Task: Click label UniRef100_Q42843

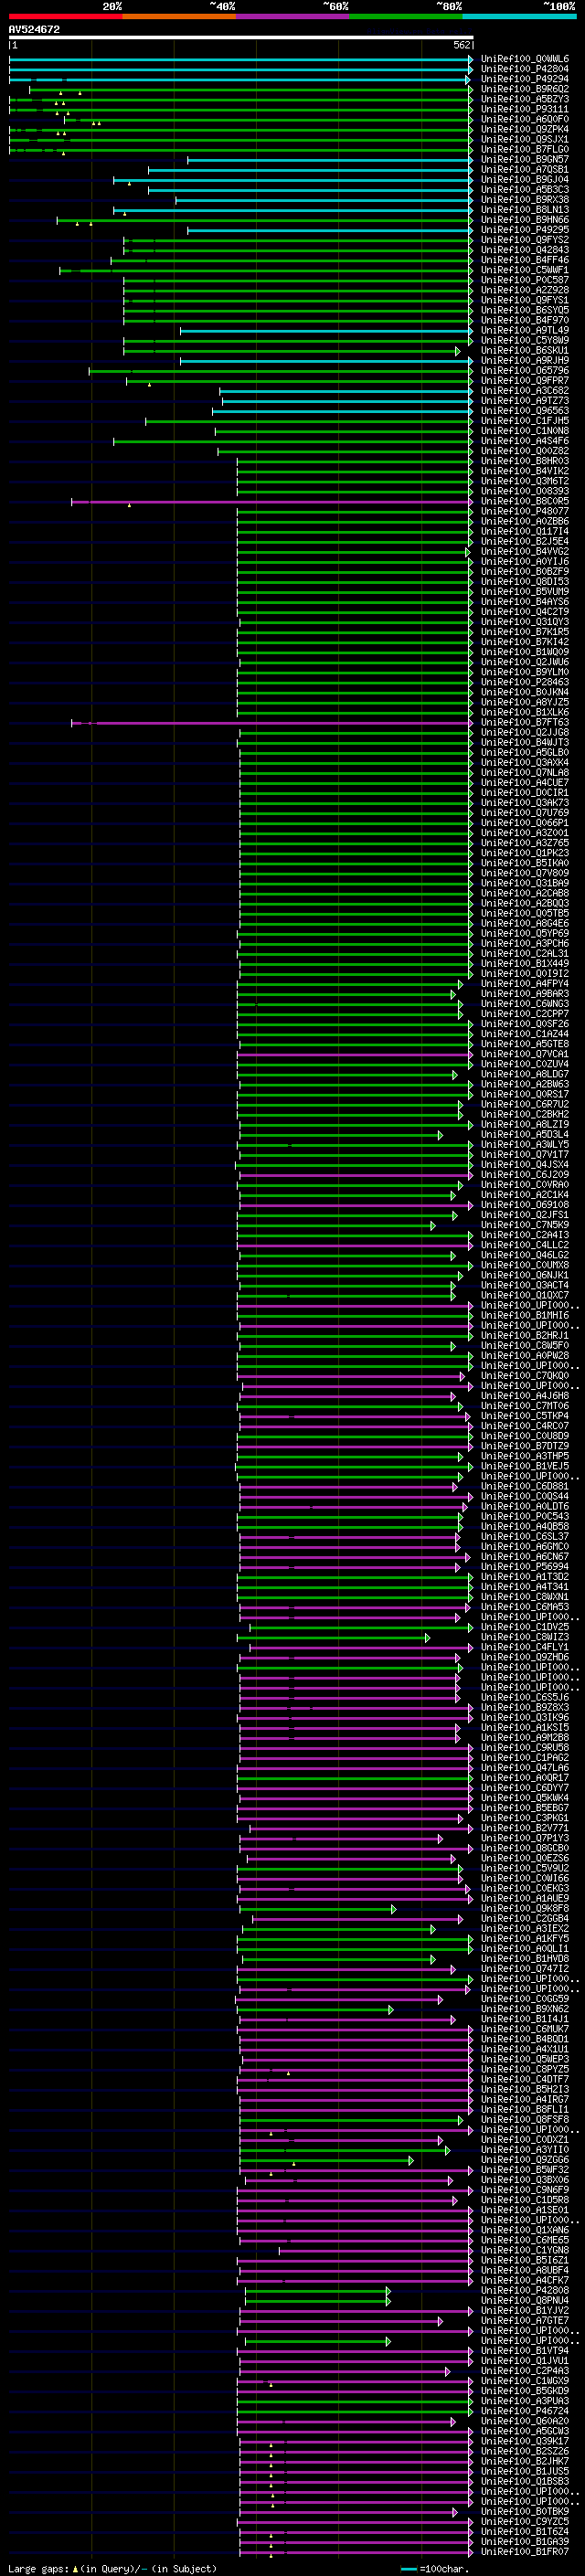Action: click(524, 250)
